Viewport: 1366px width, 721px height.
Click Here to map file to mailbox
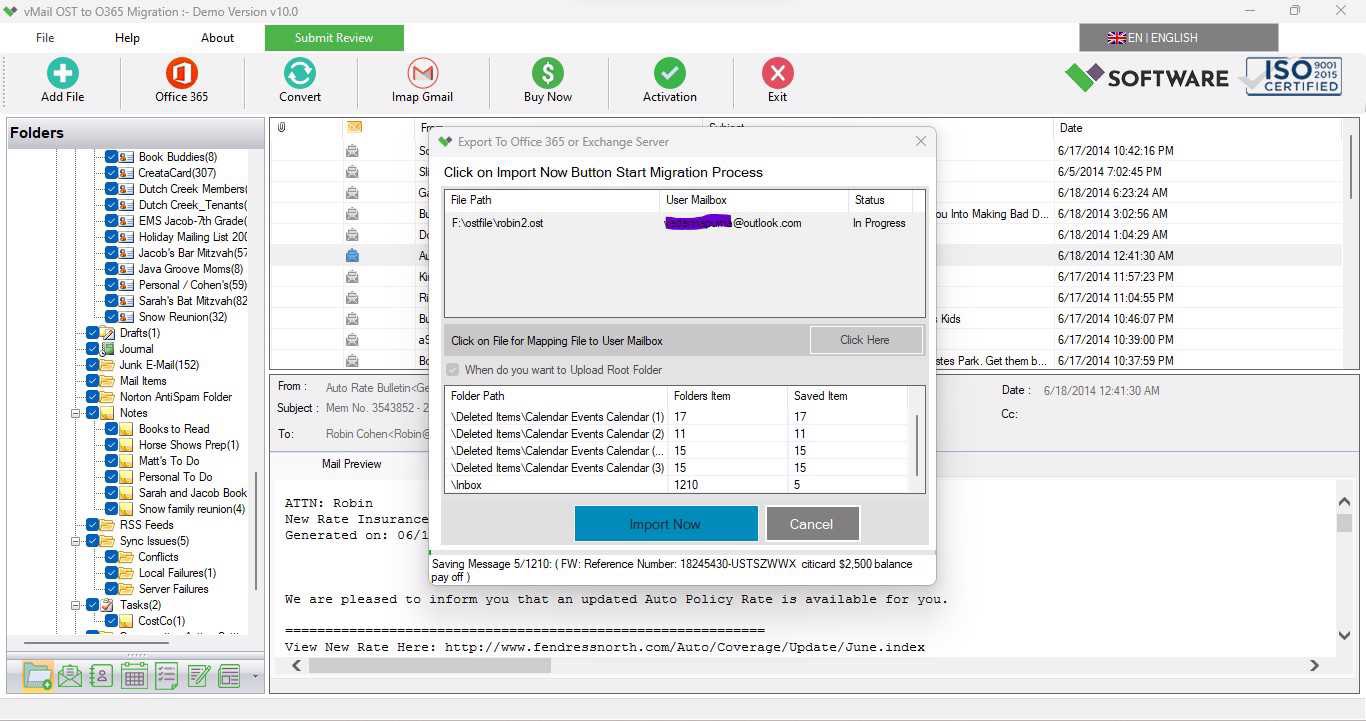coord(864,340)
